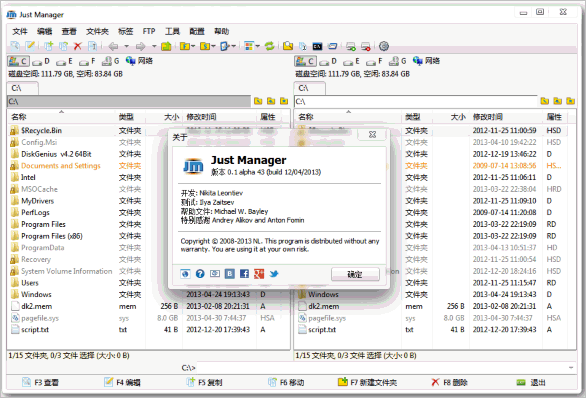Click the rename toolbar icon after delete

click(92, 46)
